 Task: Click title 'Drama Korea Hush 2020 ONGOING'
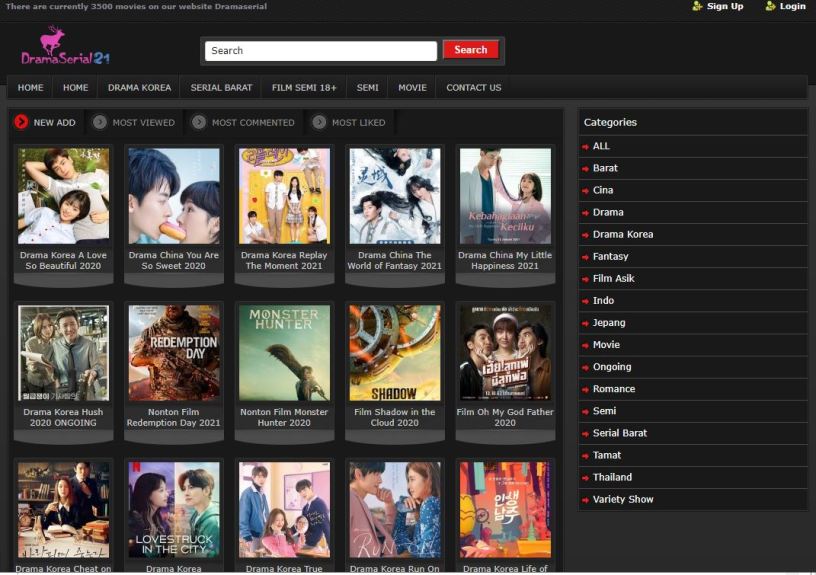[63, 417]
